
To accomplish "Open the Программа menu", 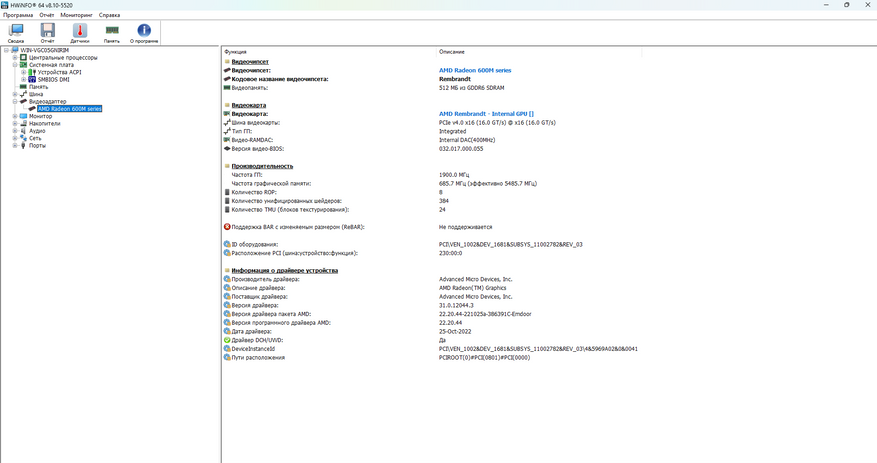I will point(18,15).
